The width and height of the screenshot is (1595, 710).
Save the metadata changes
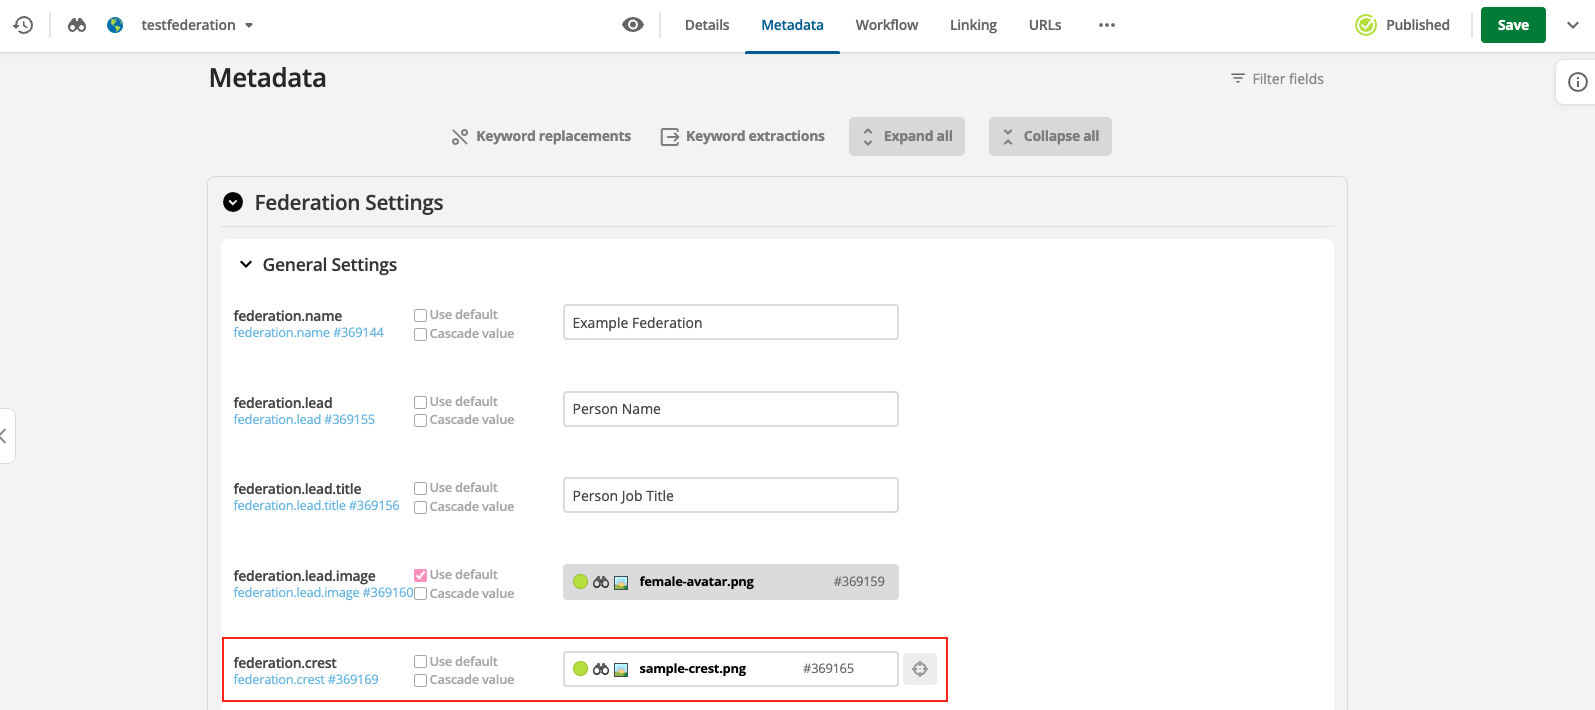pyautogui.click(x=1513, y=25)
